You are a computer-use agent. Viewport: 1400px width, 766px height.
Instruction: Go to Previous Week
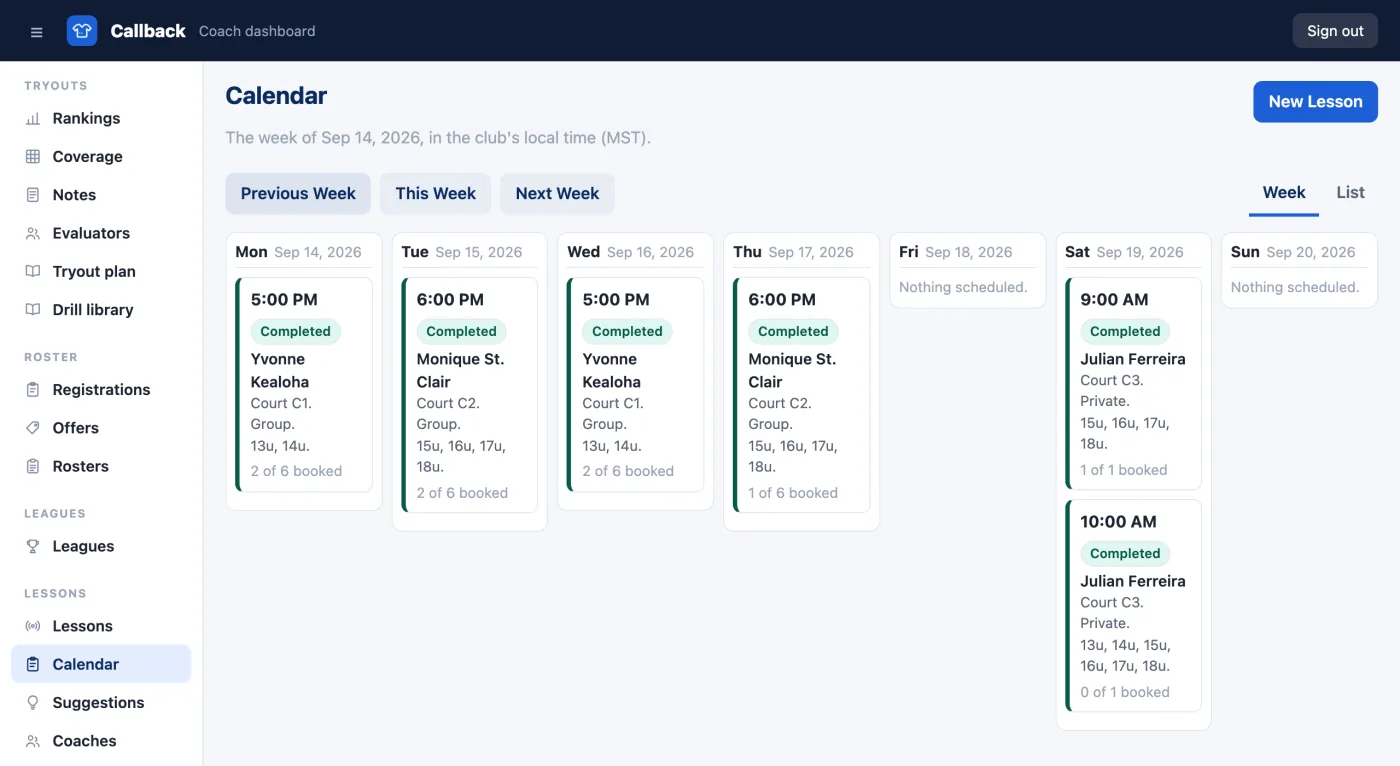click(x=298, y=194)
